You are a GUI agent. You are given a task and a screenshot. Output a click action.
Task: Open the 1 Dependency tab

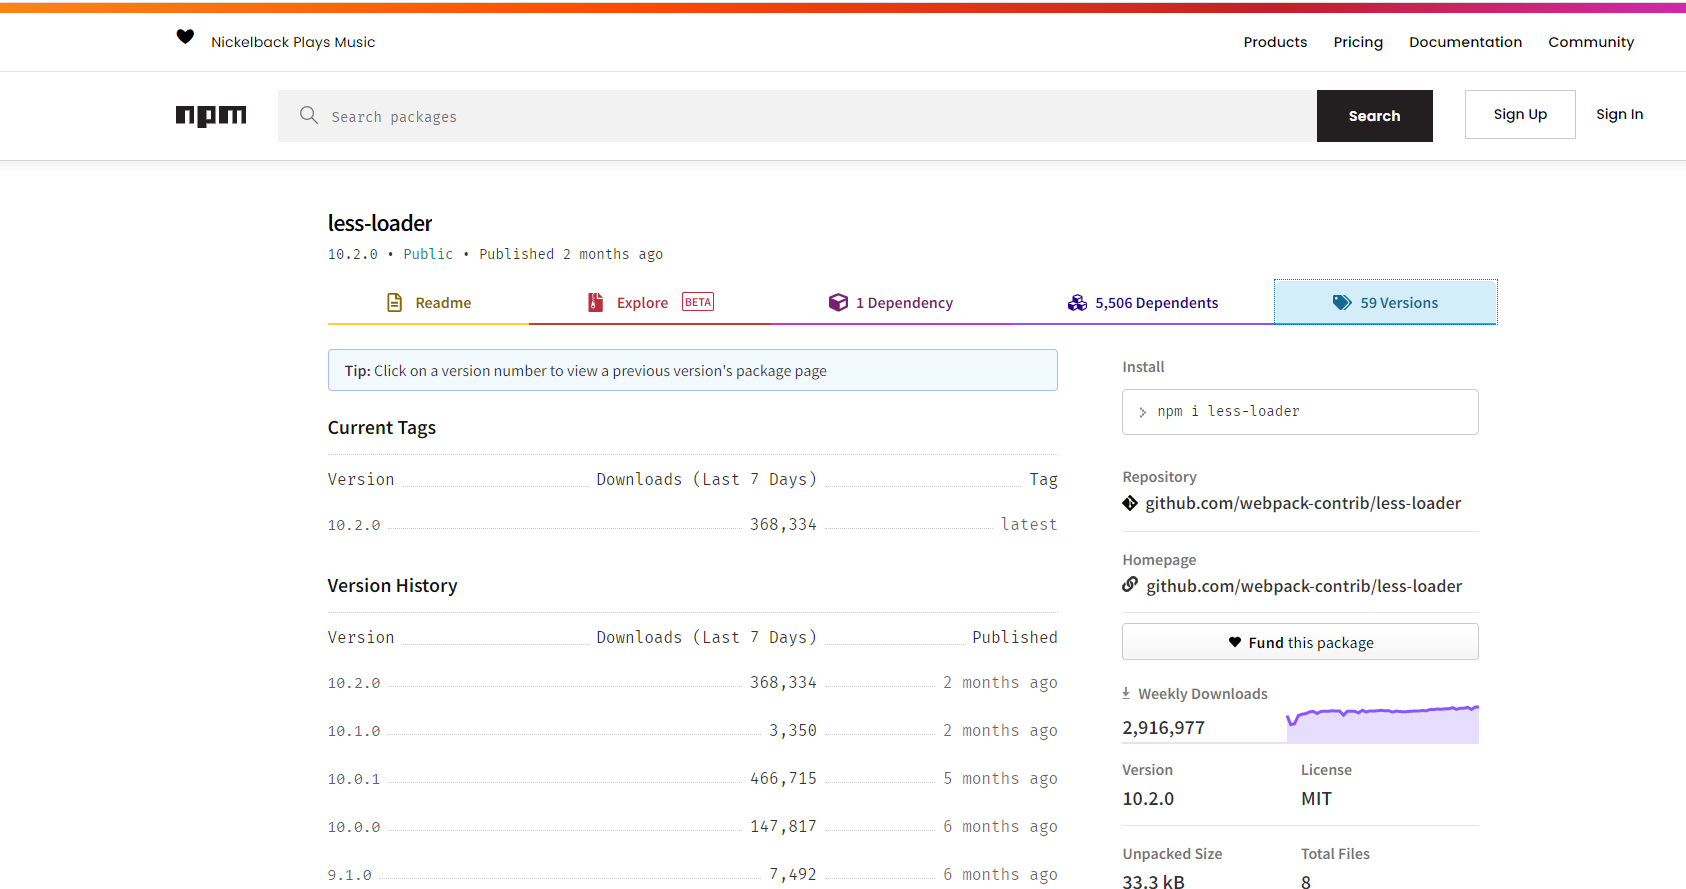tap(891, 302)
